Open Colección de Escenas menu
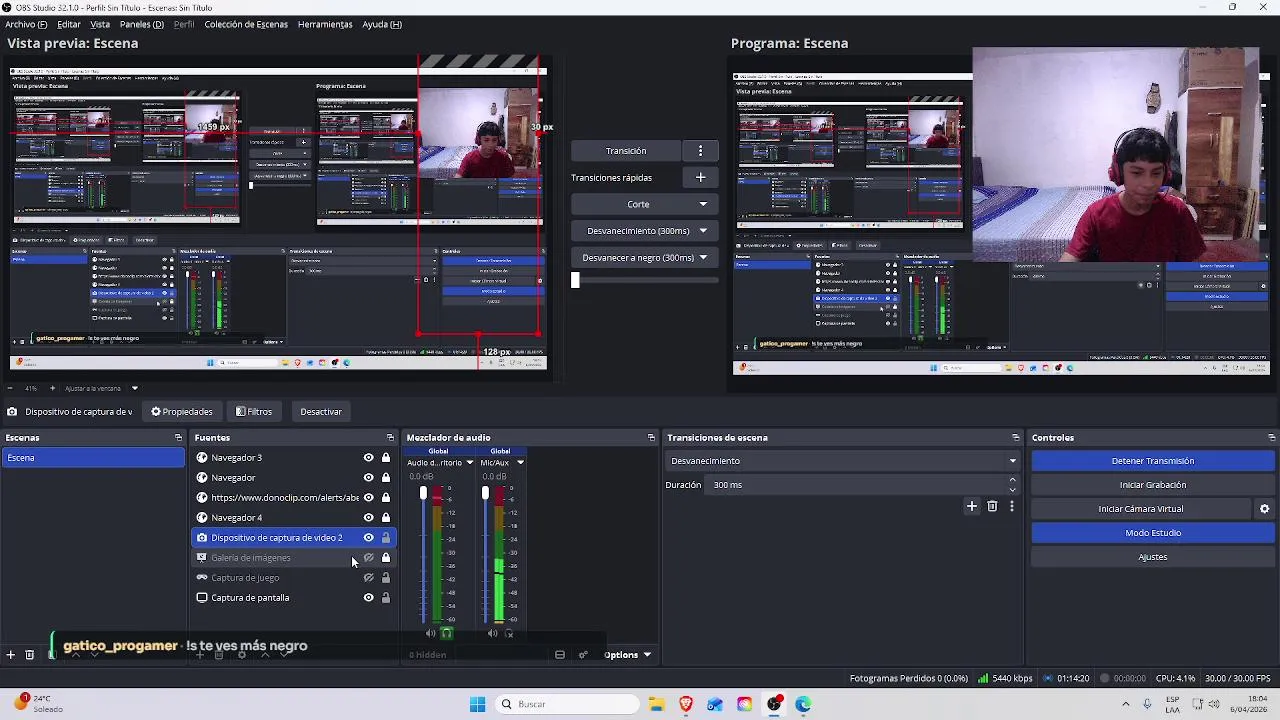This screenshot has width=1280, height=720. (246, 24)
